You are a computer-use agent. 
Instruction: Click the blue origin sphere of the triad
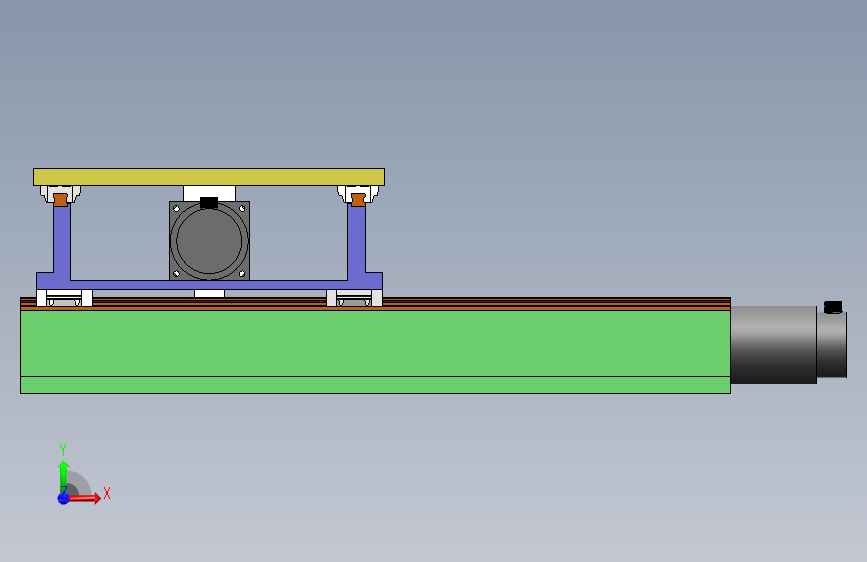64,498
